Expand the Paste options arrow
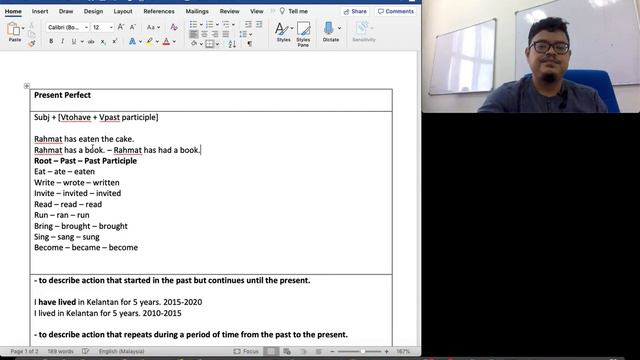This screenshot has height=360, width=640. point(23,28)
